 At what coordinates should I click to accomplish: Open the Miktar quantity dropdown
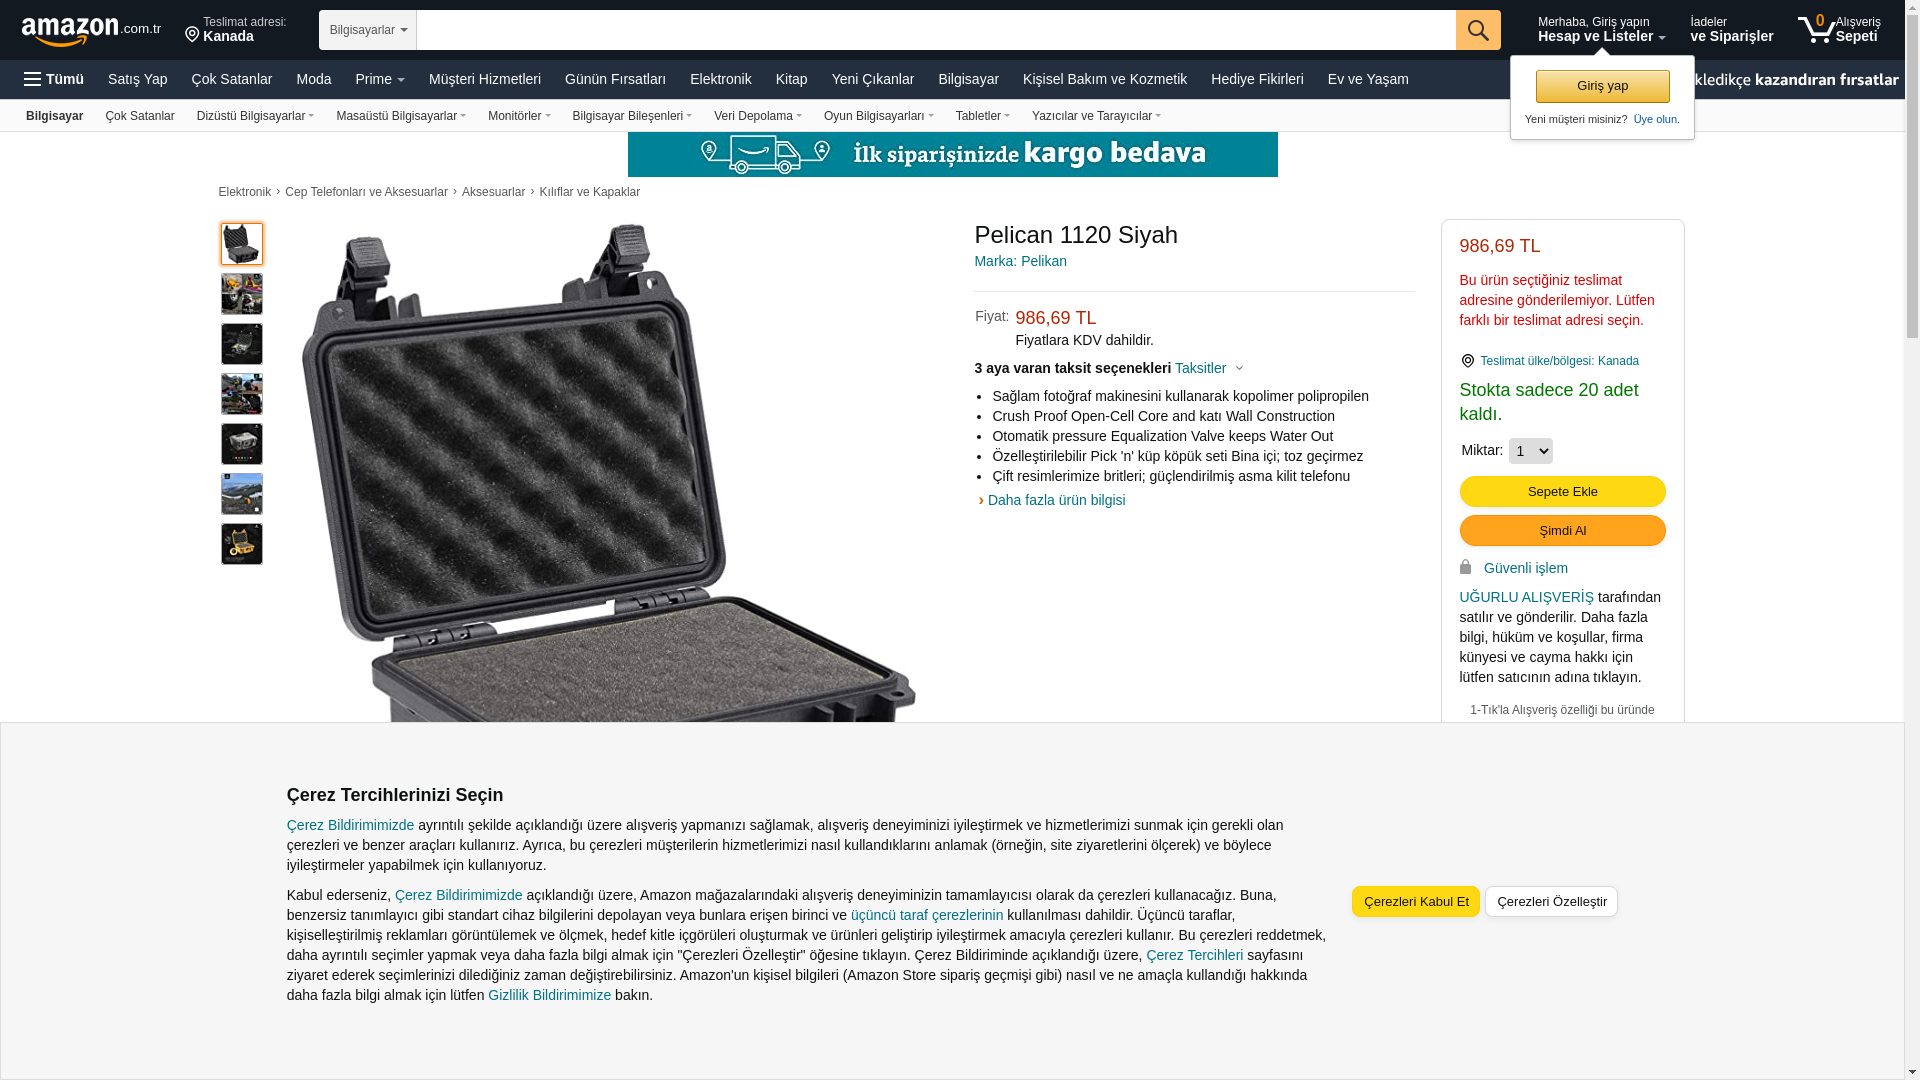pos(1530,451)
